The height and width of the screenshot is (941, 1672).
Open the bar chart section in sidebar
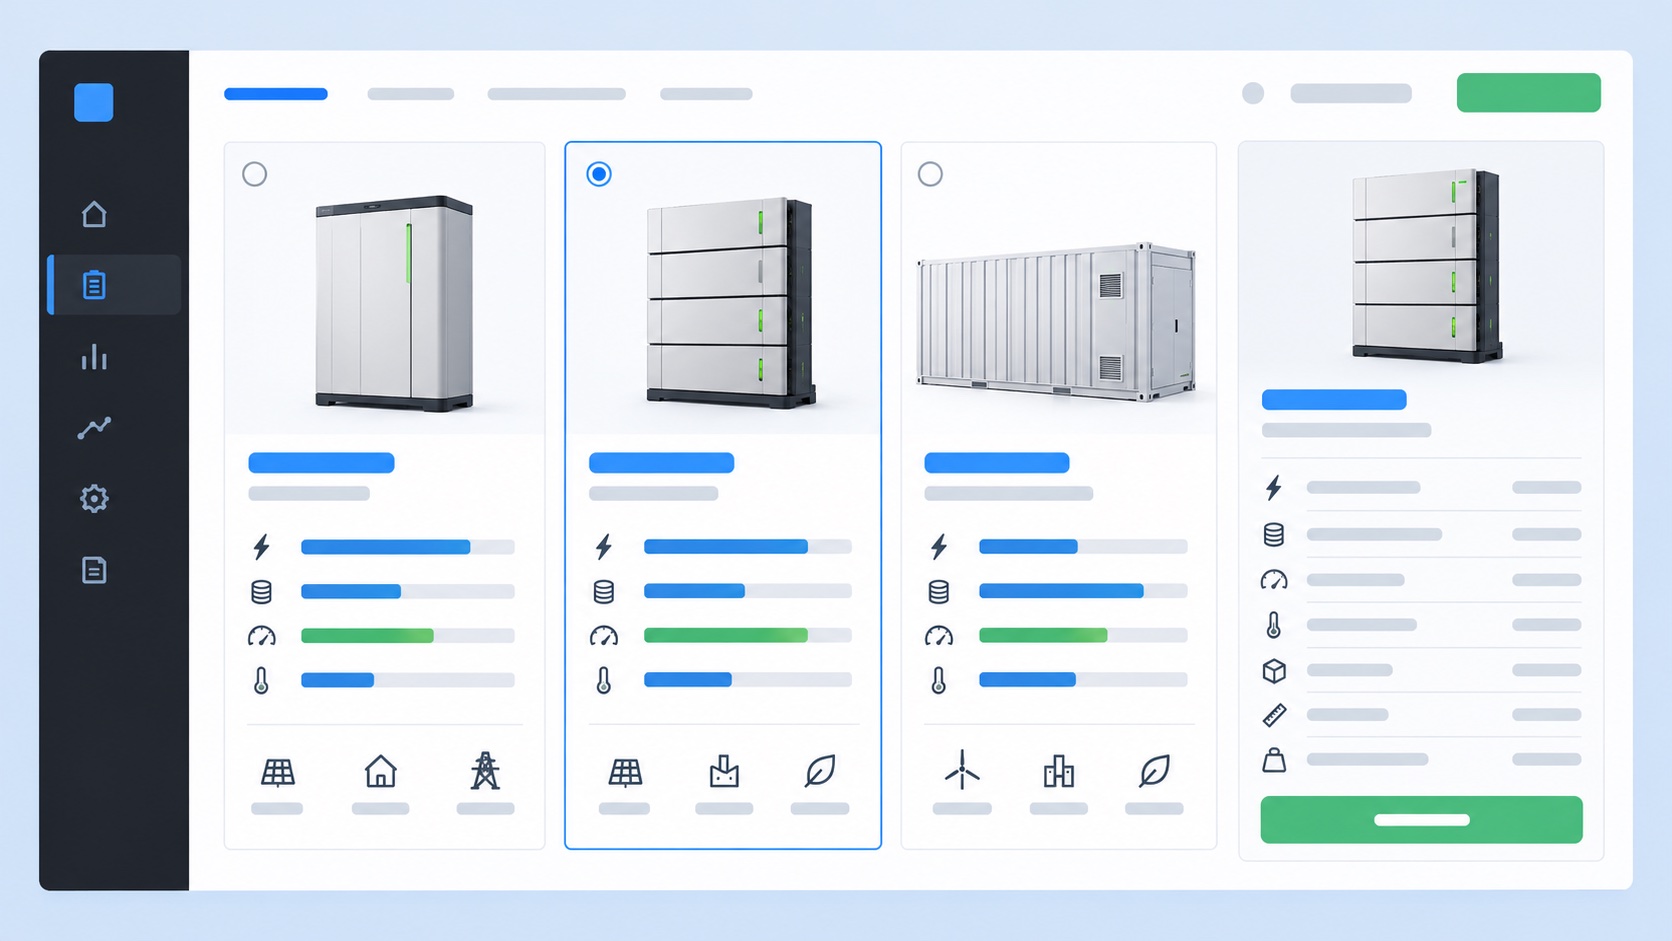tap(94, 357)
